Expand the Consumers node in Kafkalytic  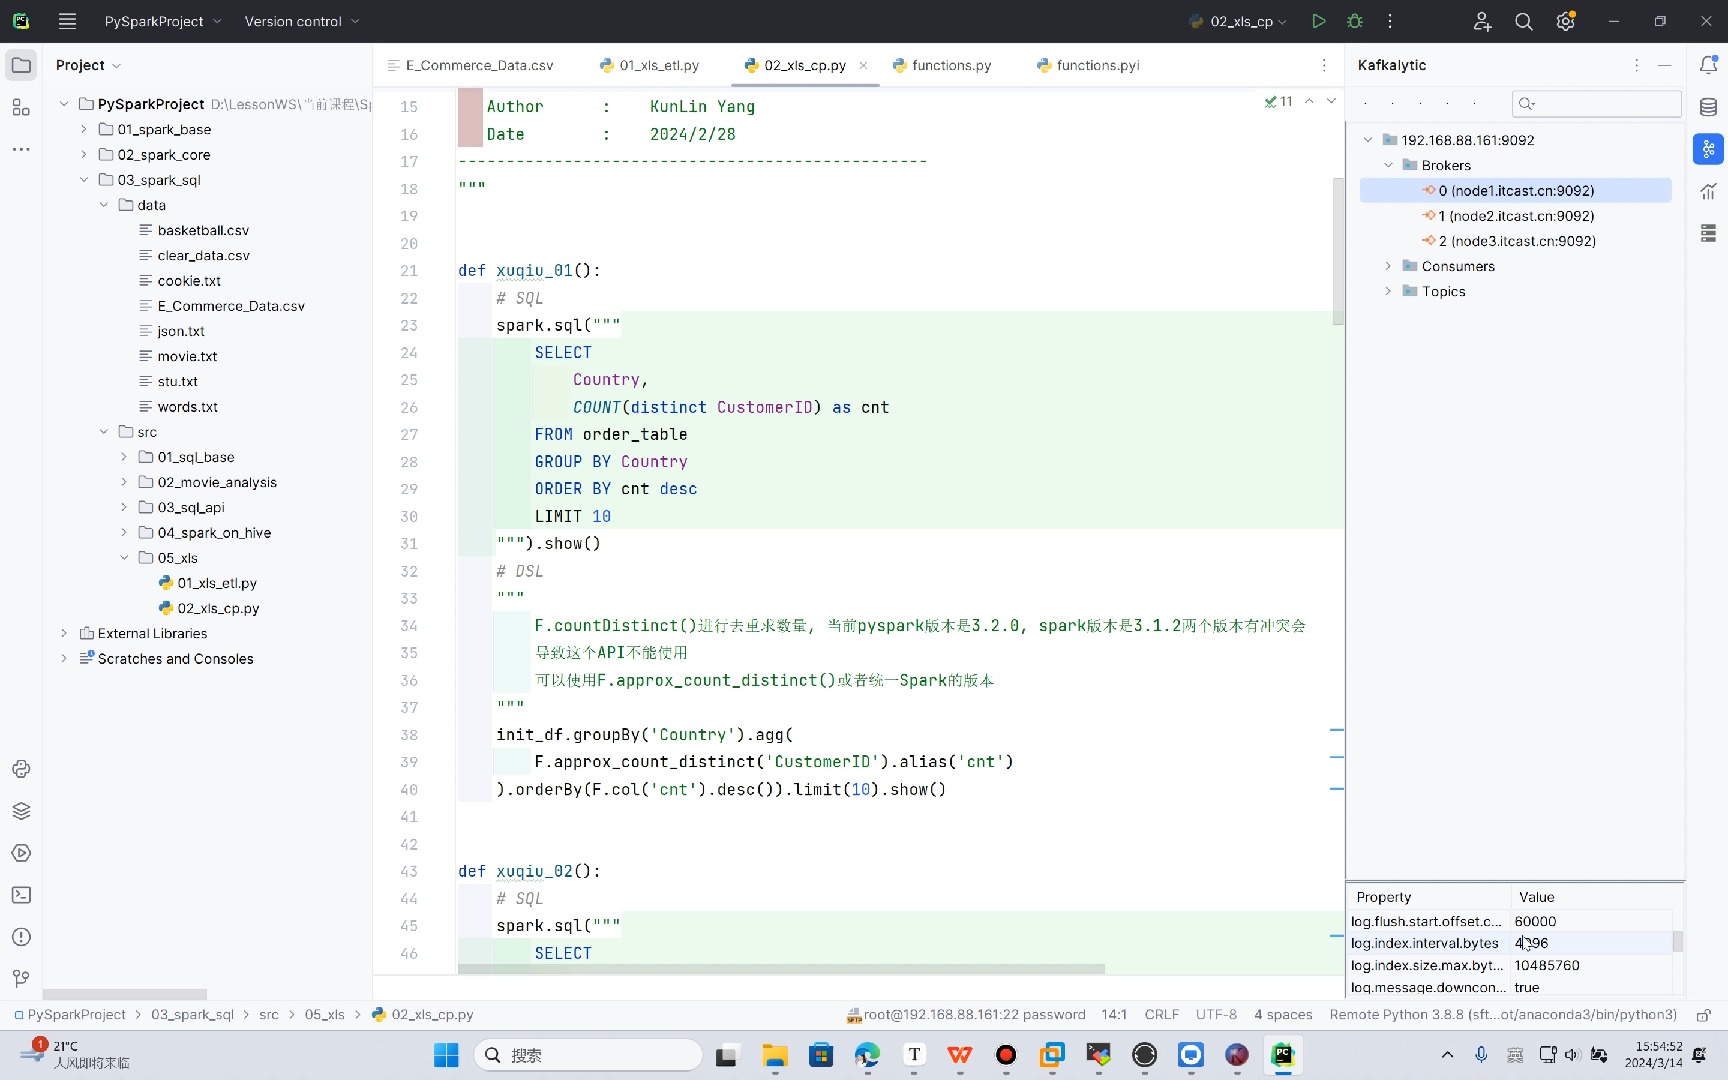click(1388, 266)
